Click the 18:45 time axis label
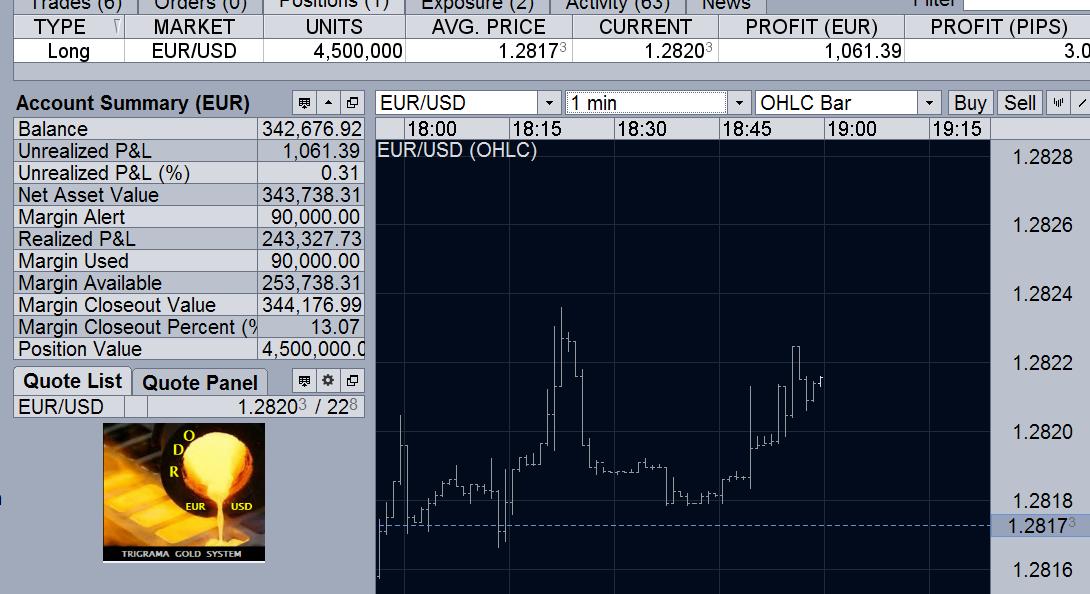Screen dimensions: 1090x594 [x=746, y=129]
